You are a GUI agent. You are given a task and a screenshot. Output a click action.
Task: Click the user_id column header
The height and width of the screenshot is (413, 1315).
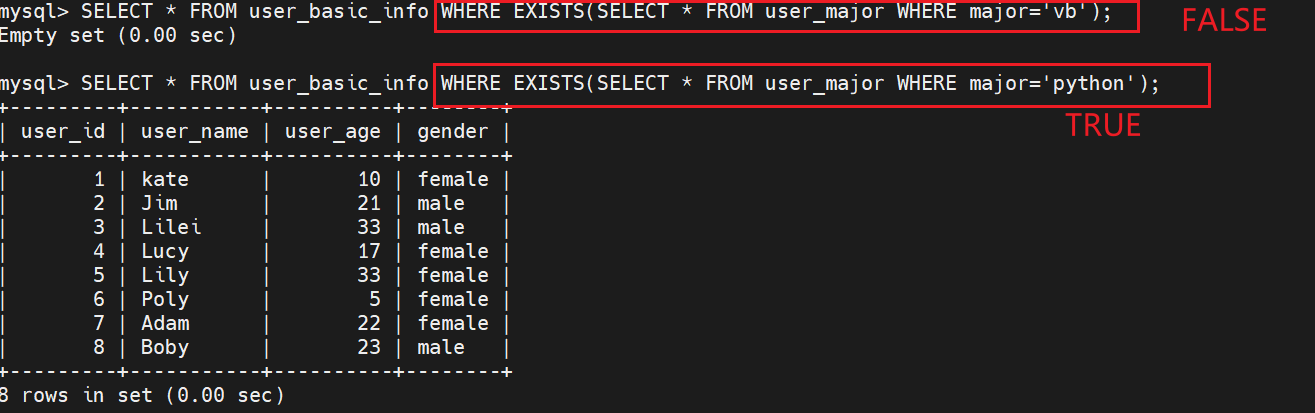(63, 132)
